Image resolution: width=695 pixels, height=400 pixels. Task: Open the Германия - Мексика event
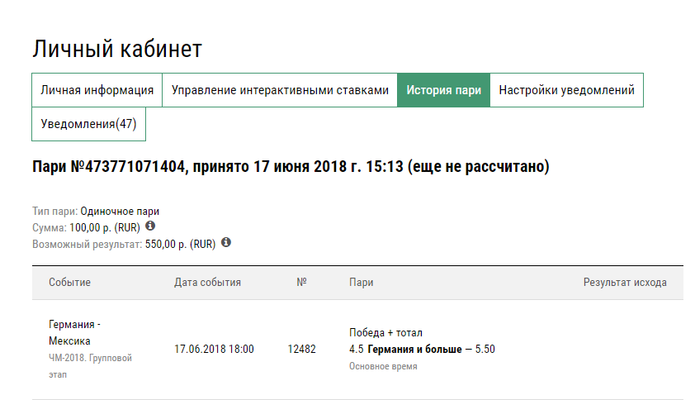click(x=75, y=333)
